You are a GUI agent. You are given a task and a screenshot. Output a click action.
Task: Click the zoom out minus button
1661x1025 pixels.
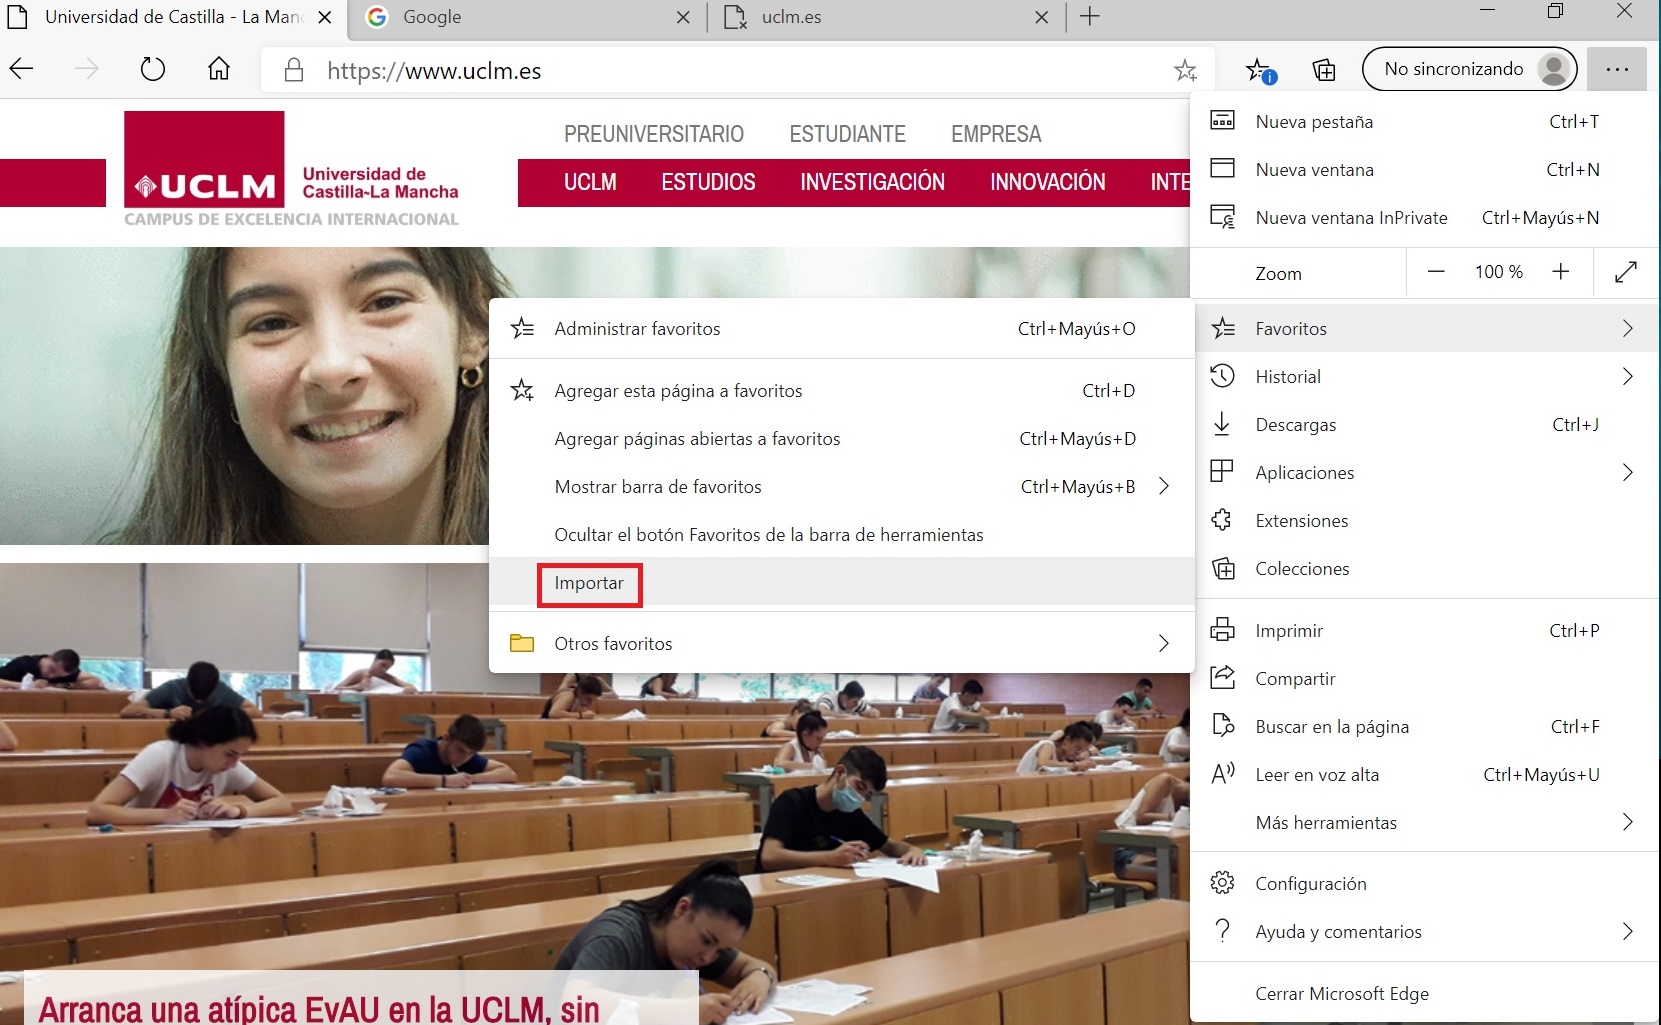click(x=1436, y=272)
